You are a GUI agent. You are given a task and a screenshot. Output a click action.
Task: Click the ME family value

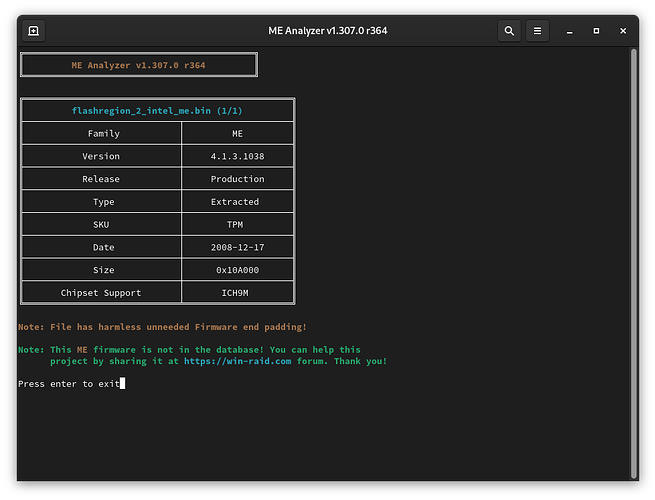(x=237, y=134)
